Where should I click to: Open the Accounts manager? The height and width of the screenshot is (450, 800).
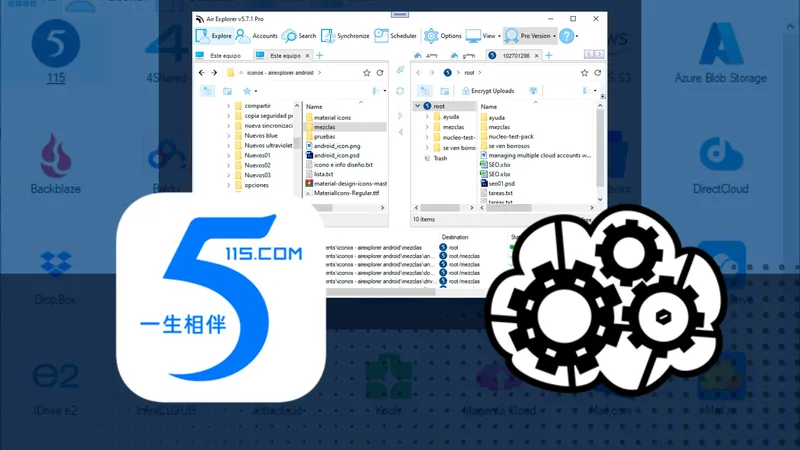[257, 36]
